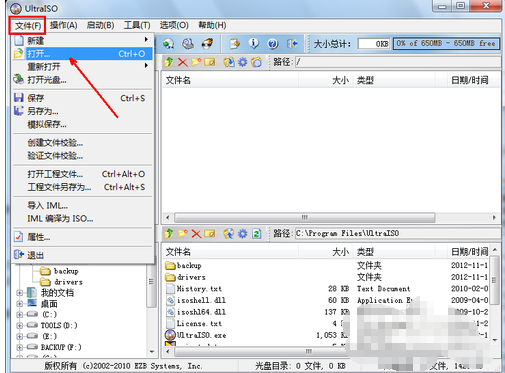Click the new folder icon in lower pane toolbar
505x373 pixels.
point(182,234)
